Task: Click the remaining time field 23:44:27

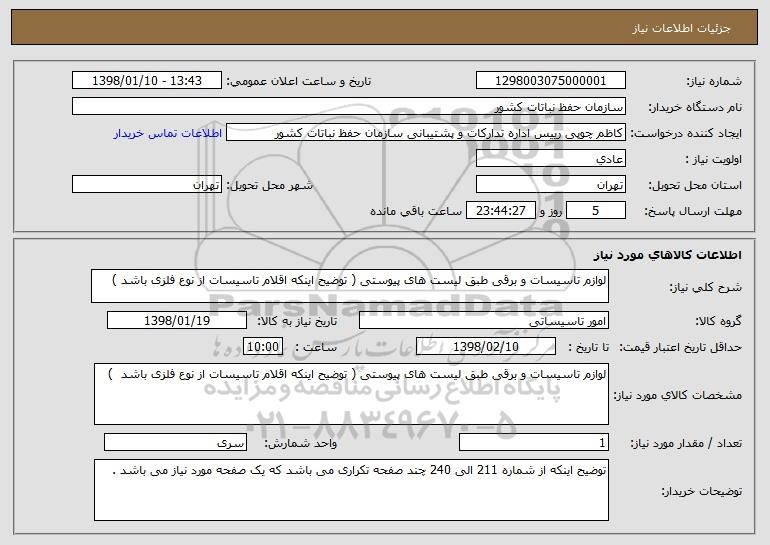Action: [500, 211]
